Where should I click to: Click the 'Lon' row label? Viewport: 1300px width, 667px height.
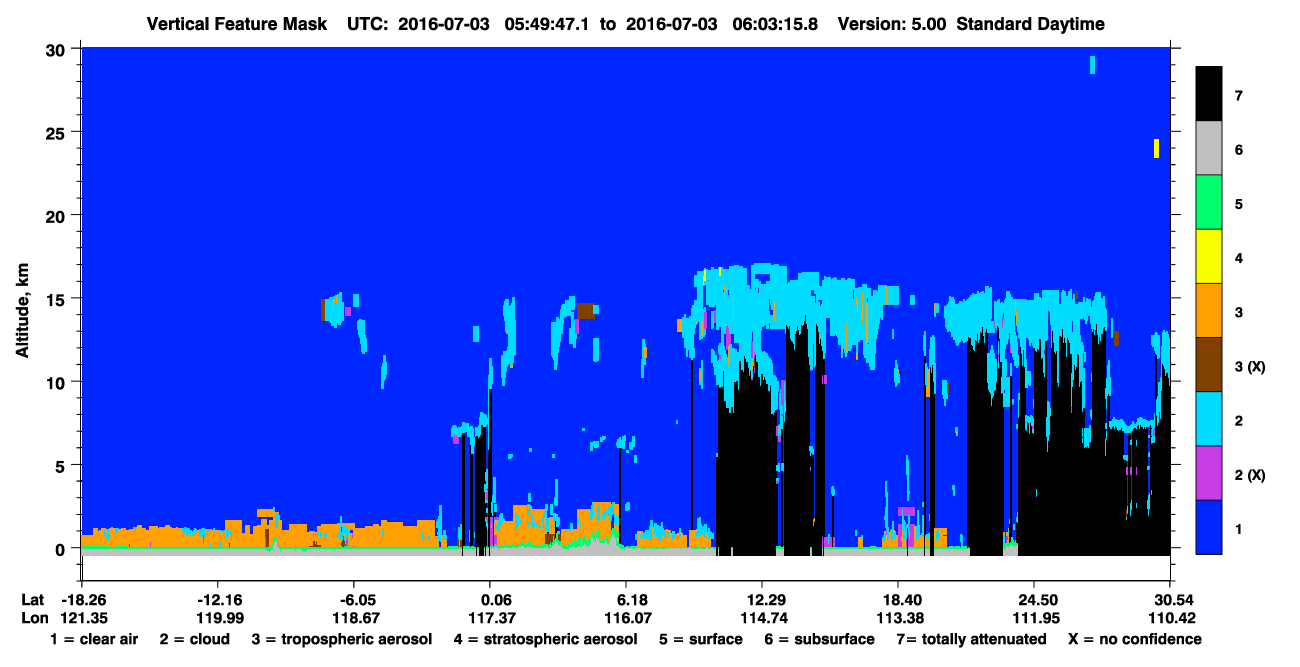point(33,617)
